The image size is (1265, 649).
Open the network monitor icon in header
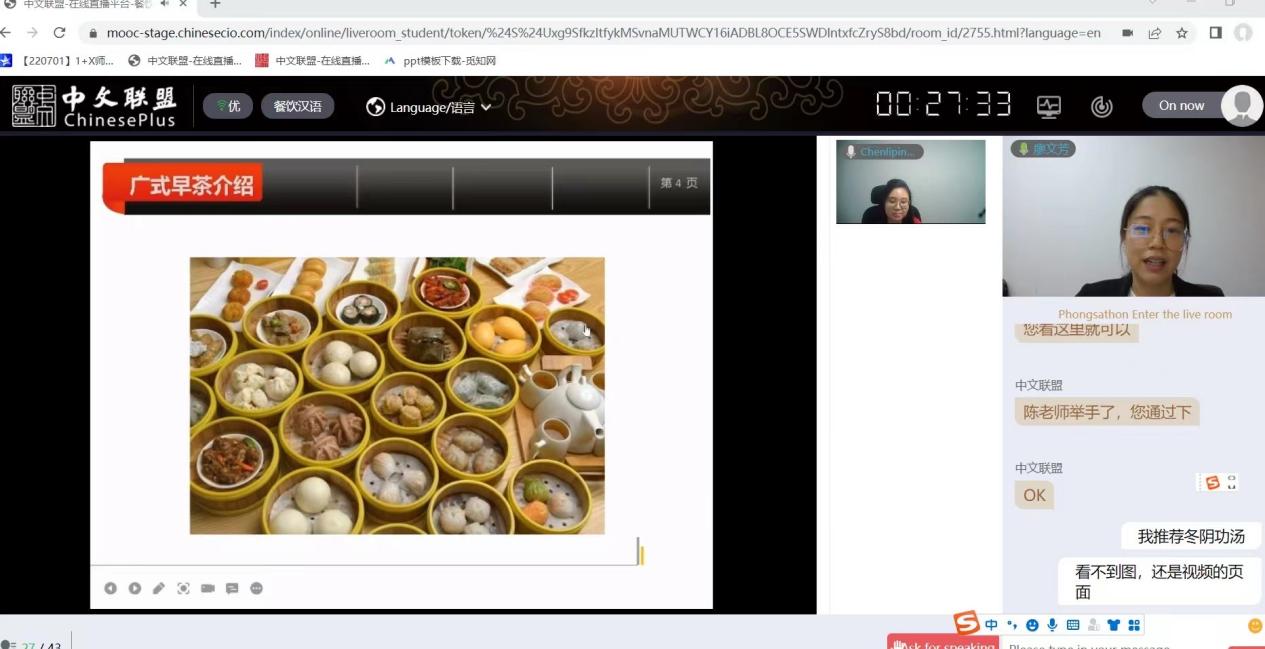[x=1048, y=106]
